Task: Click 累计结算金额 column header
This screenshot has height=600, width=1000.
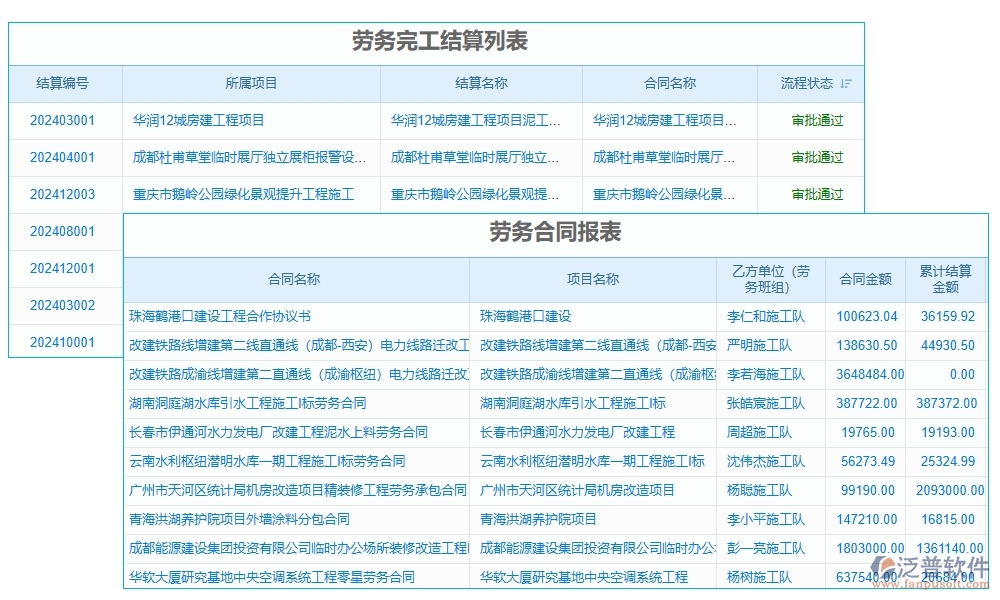Action: (946, 279)
